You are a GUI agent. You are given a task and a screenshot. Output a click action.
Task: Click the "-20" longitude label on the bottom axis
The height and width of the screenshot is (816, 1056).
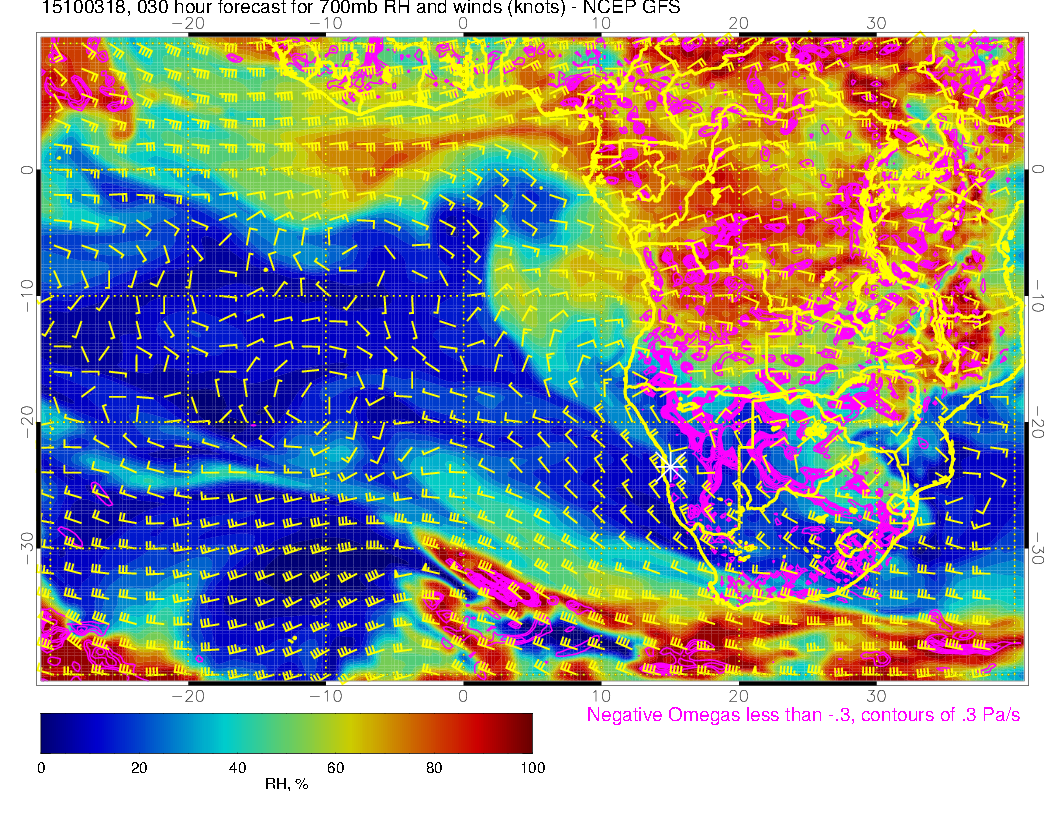188,696
